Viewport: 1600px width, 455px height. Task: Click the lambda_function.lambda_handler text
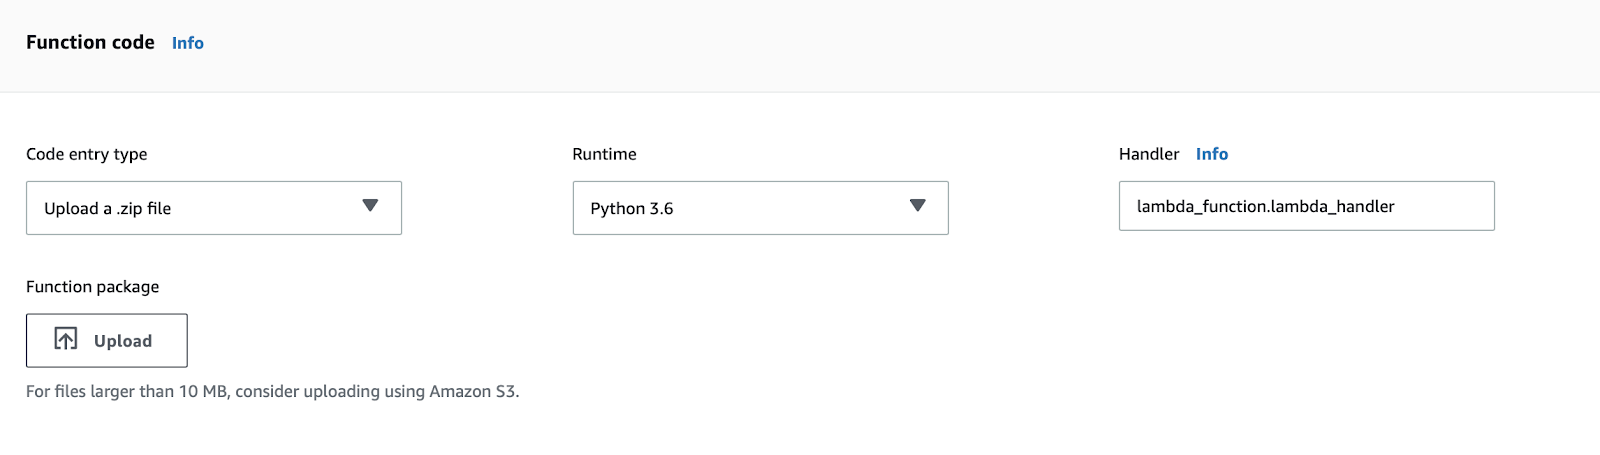click(1265, 206)
